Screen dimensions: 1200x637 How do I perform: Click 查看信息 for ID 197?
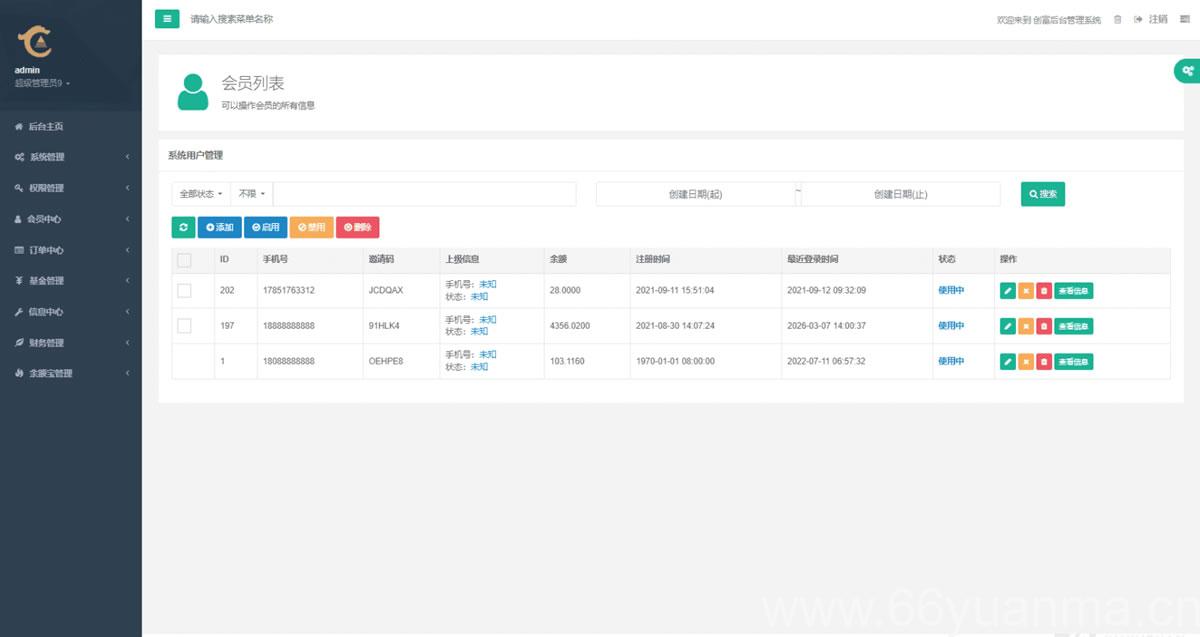click(x=1074, y=326)
